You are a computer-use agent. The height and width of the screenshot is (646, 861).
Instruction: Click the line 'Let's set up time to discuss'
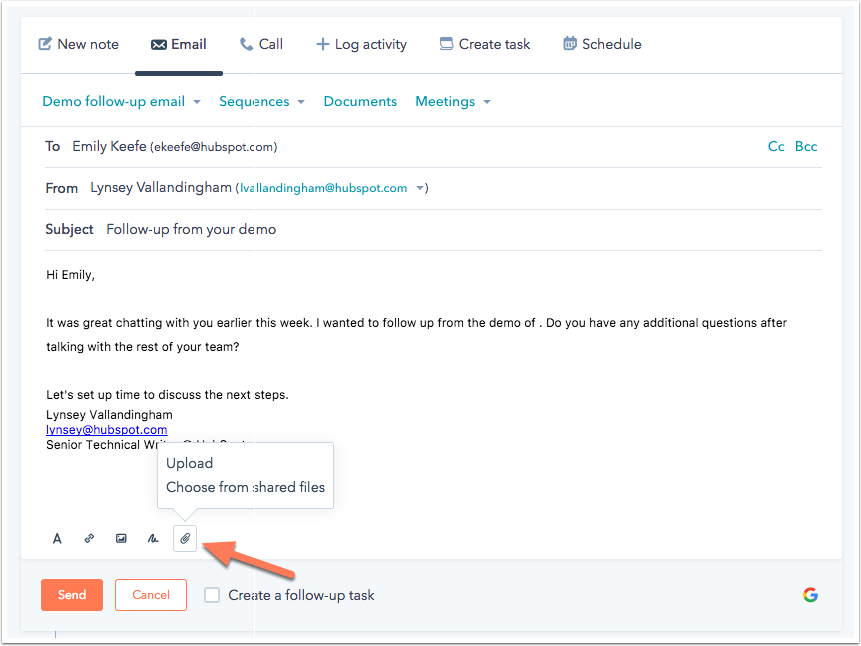click(167, 394)
